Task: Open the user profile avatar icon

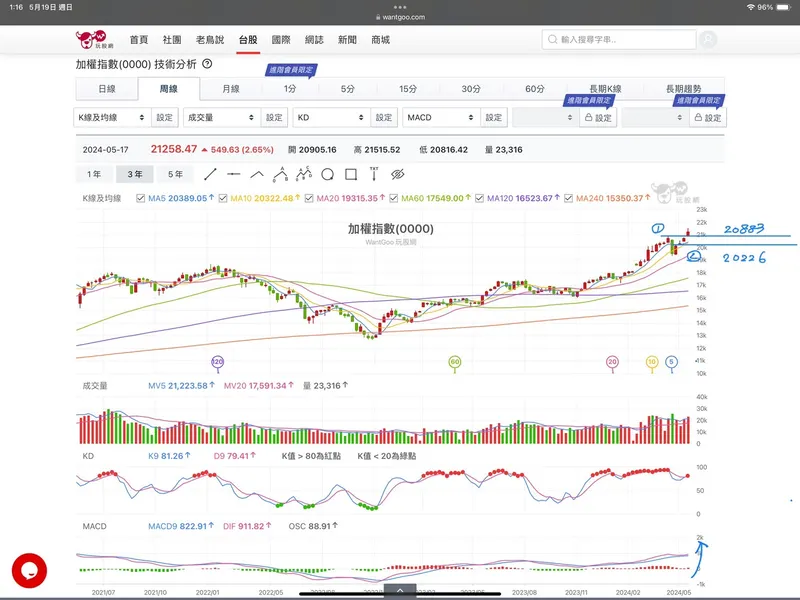Action: click(x=709, y=40)
